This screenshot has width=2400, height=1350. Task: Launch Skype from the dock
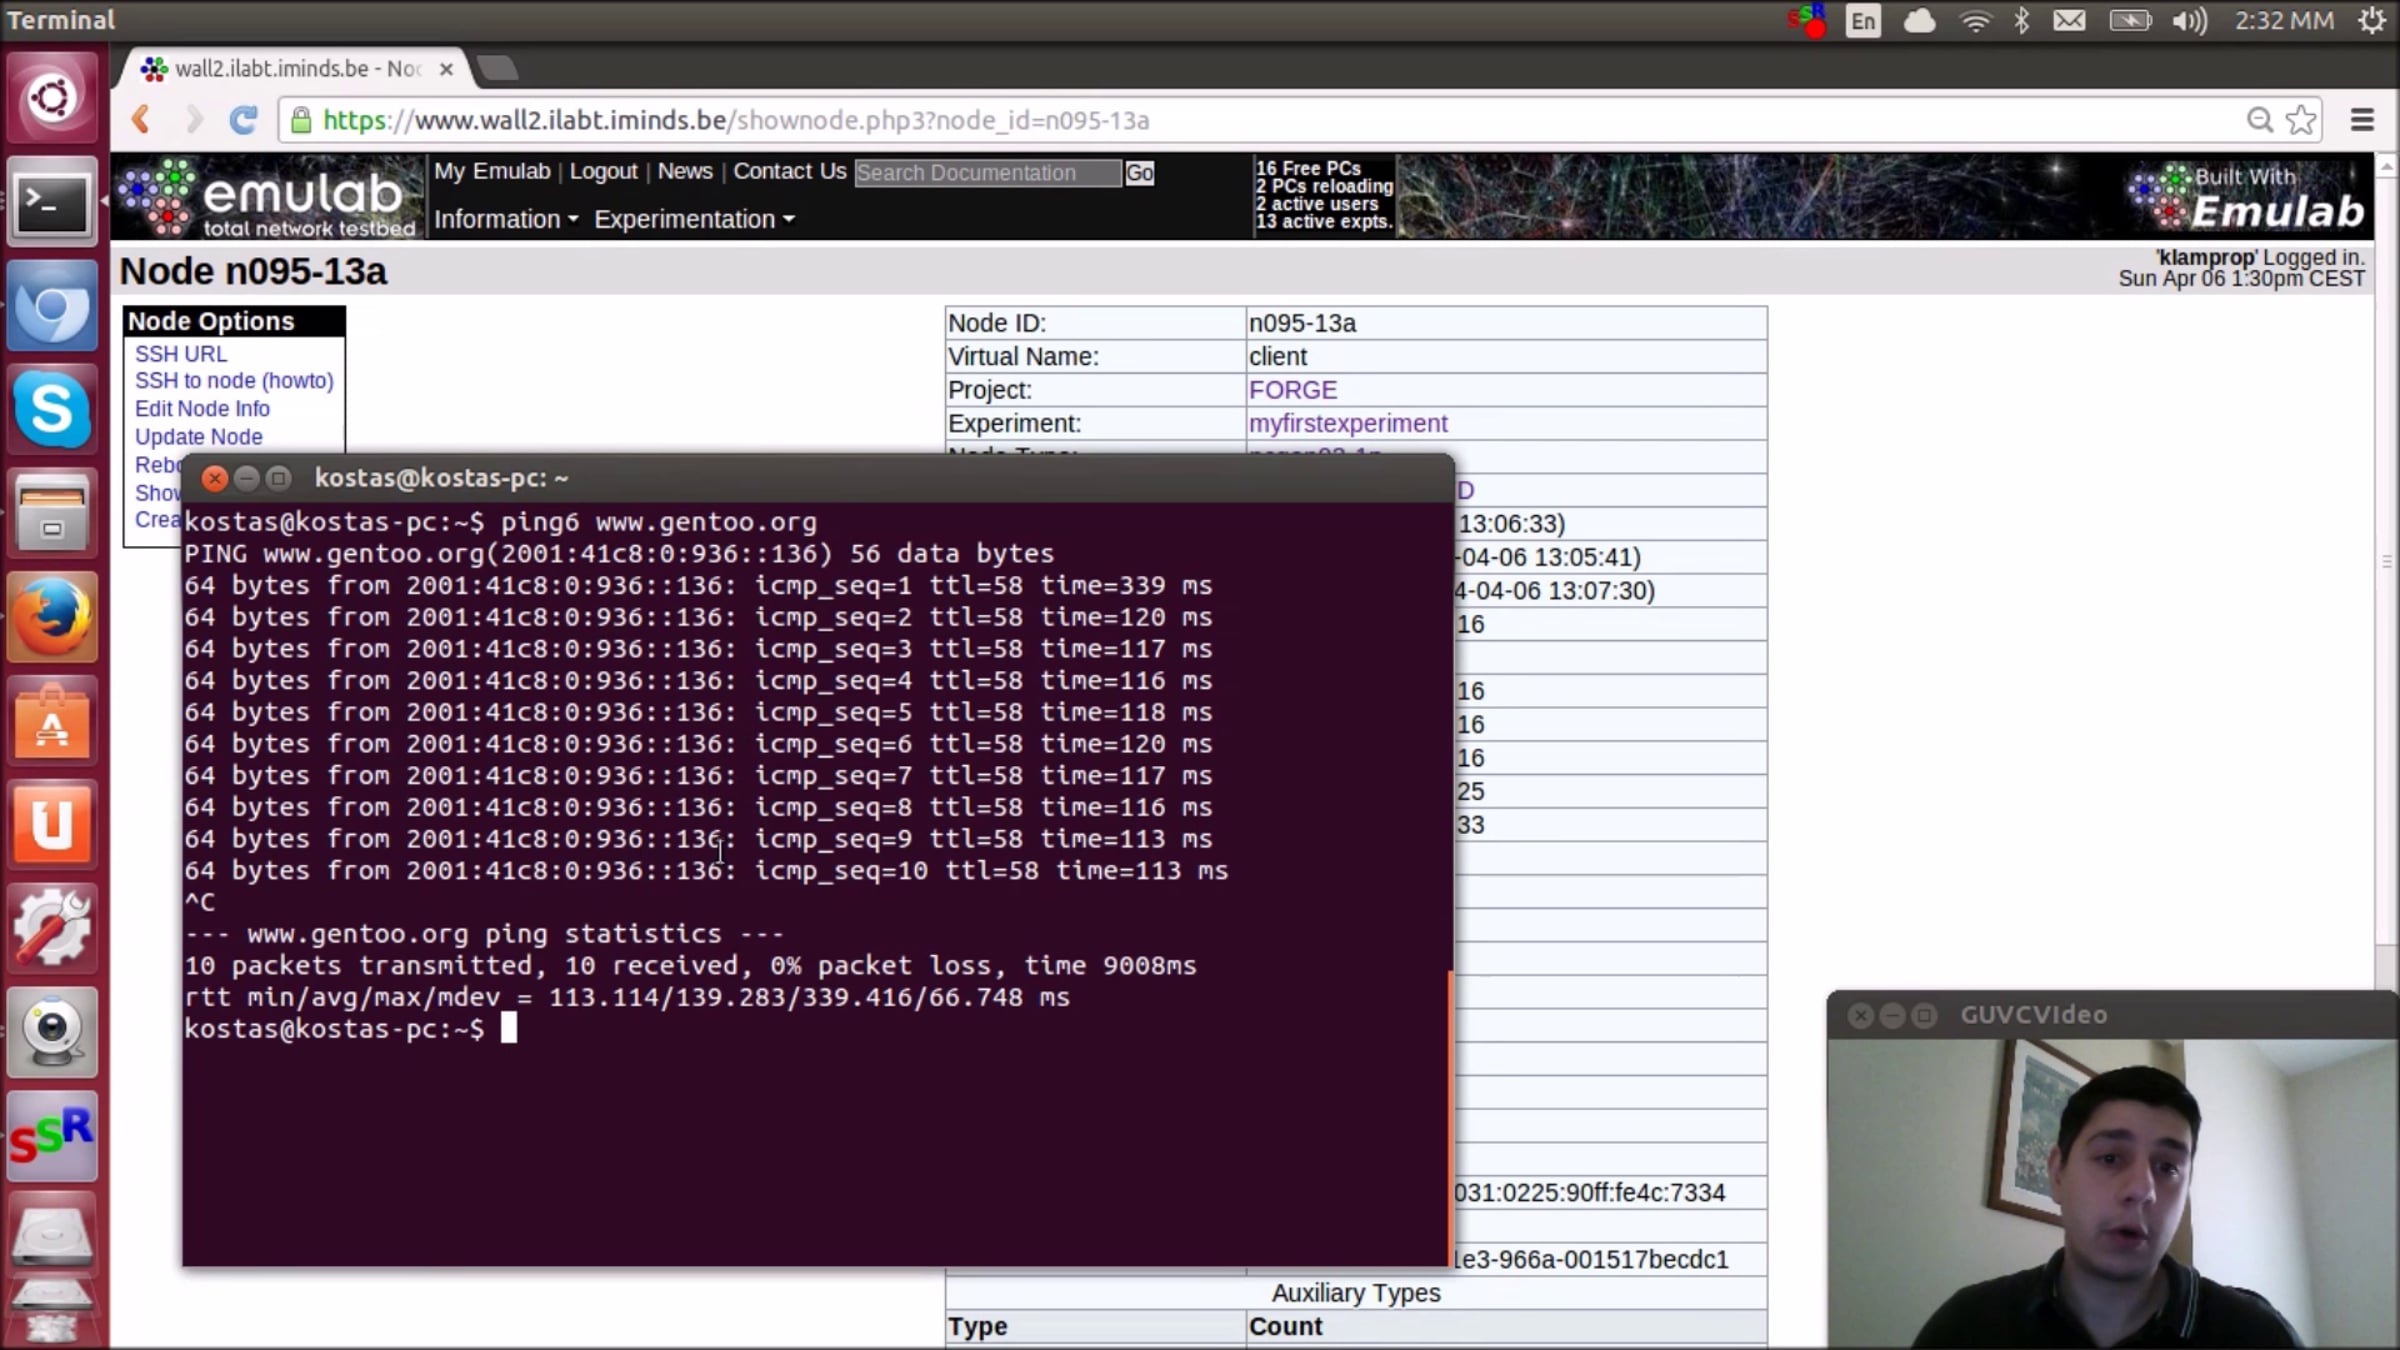point(52,409)
